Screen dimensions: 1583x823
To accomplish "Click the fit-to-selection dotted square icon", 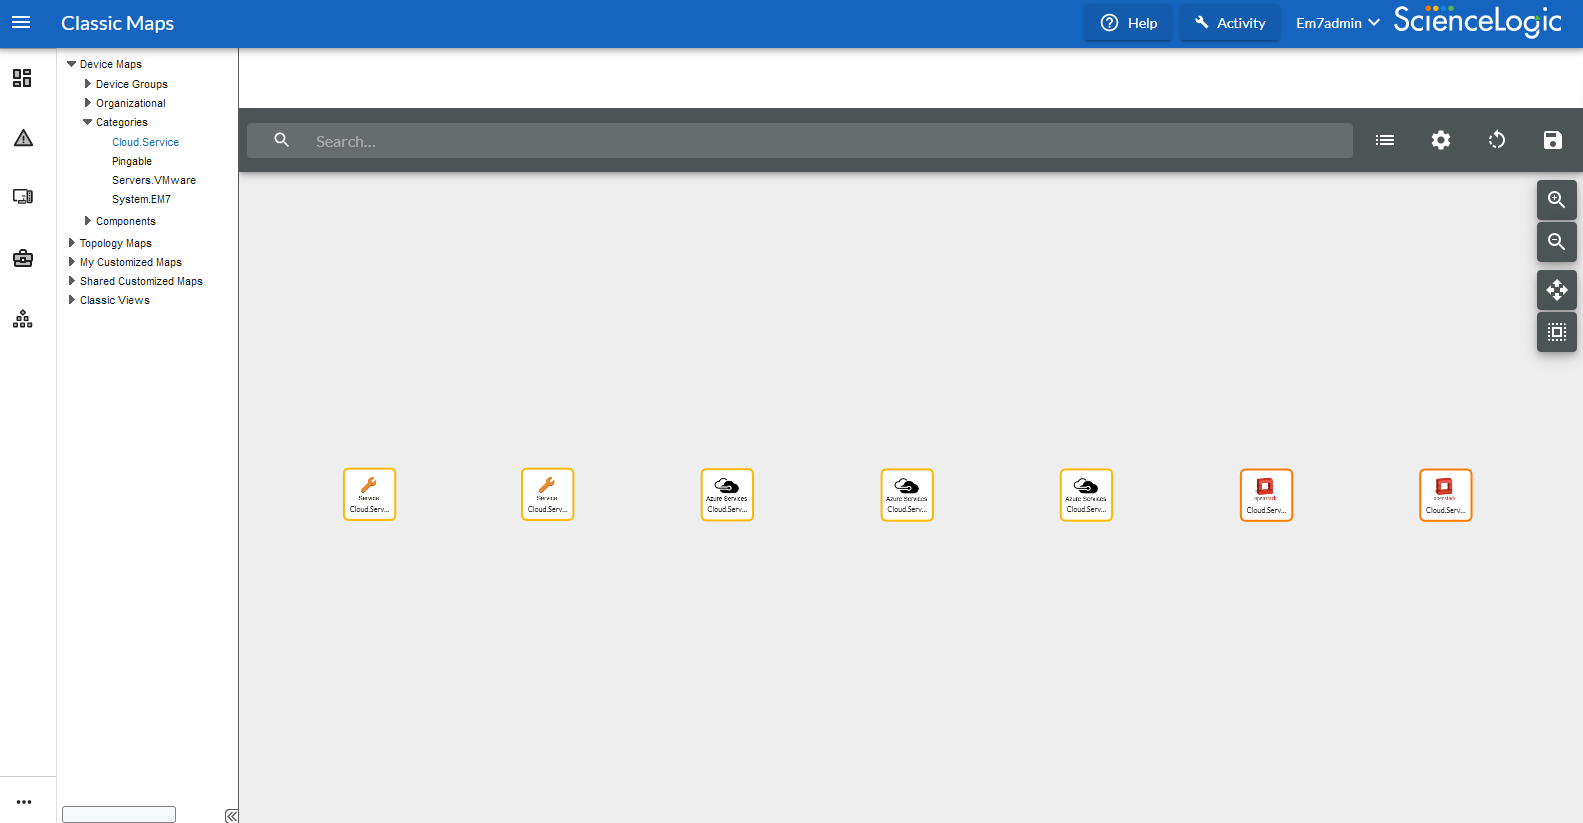I will click(x=1556, y=332).
